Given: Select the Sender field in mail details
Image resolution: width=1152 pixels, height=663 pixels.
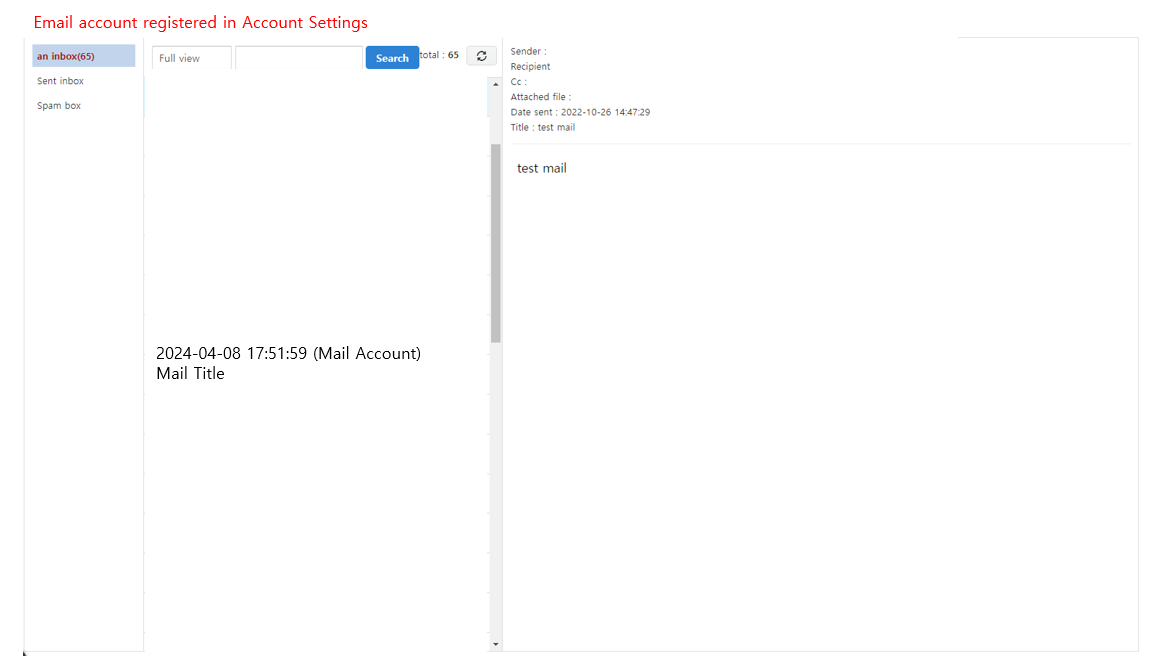Looking at the screenshot, I should coord(527,51).
